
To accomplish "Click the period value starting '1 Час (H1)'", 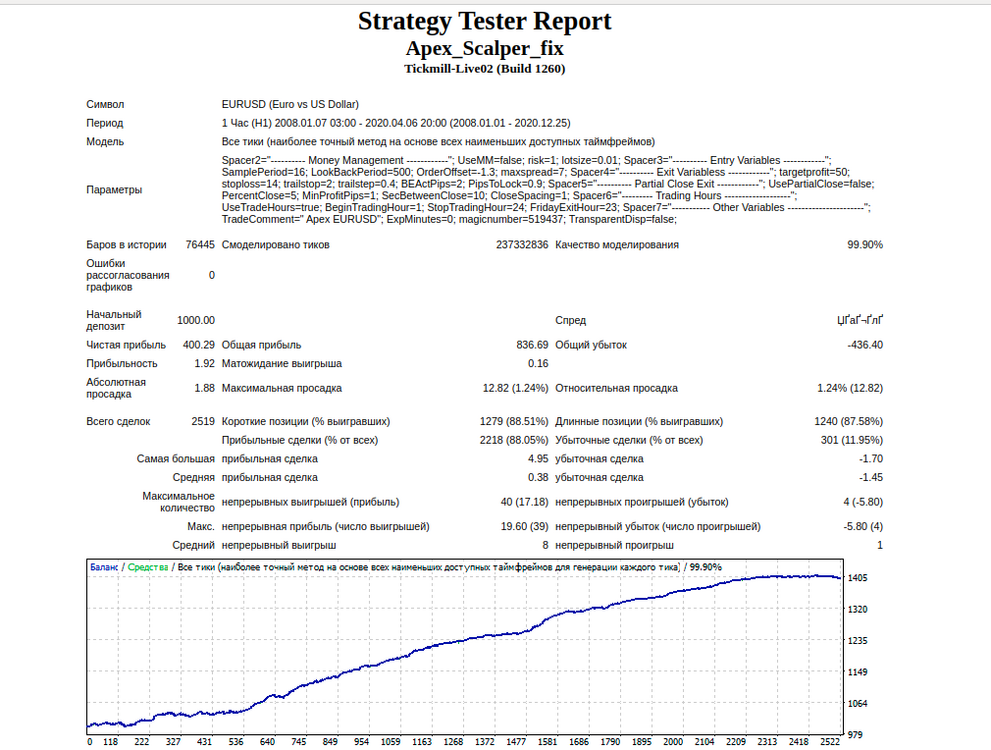I will 396,123.
